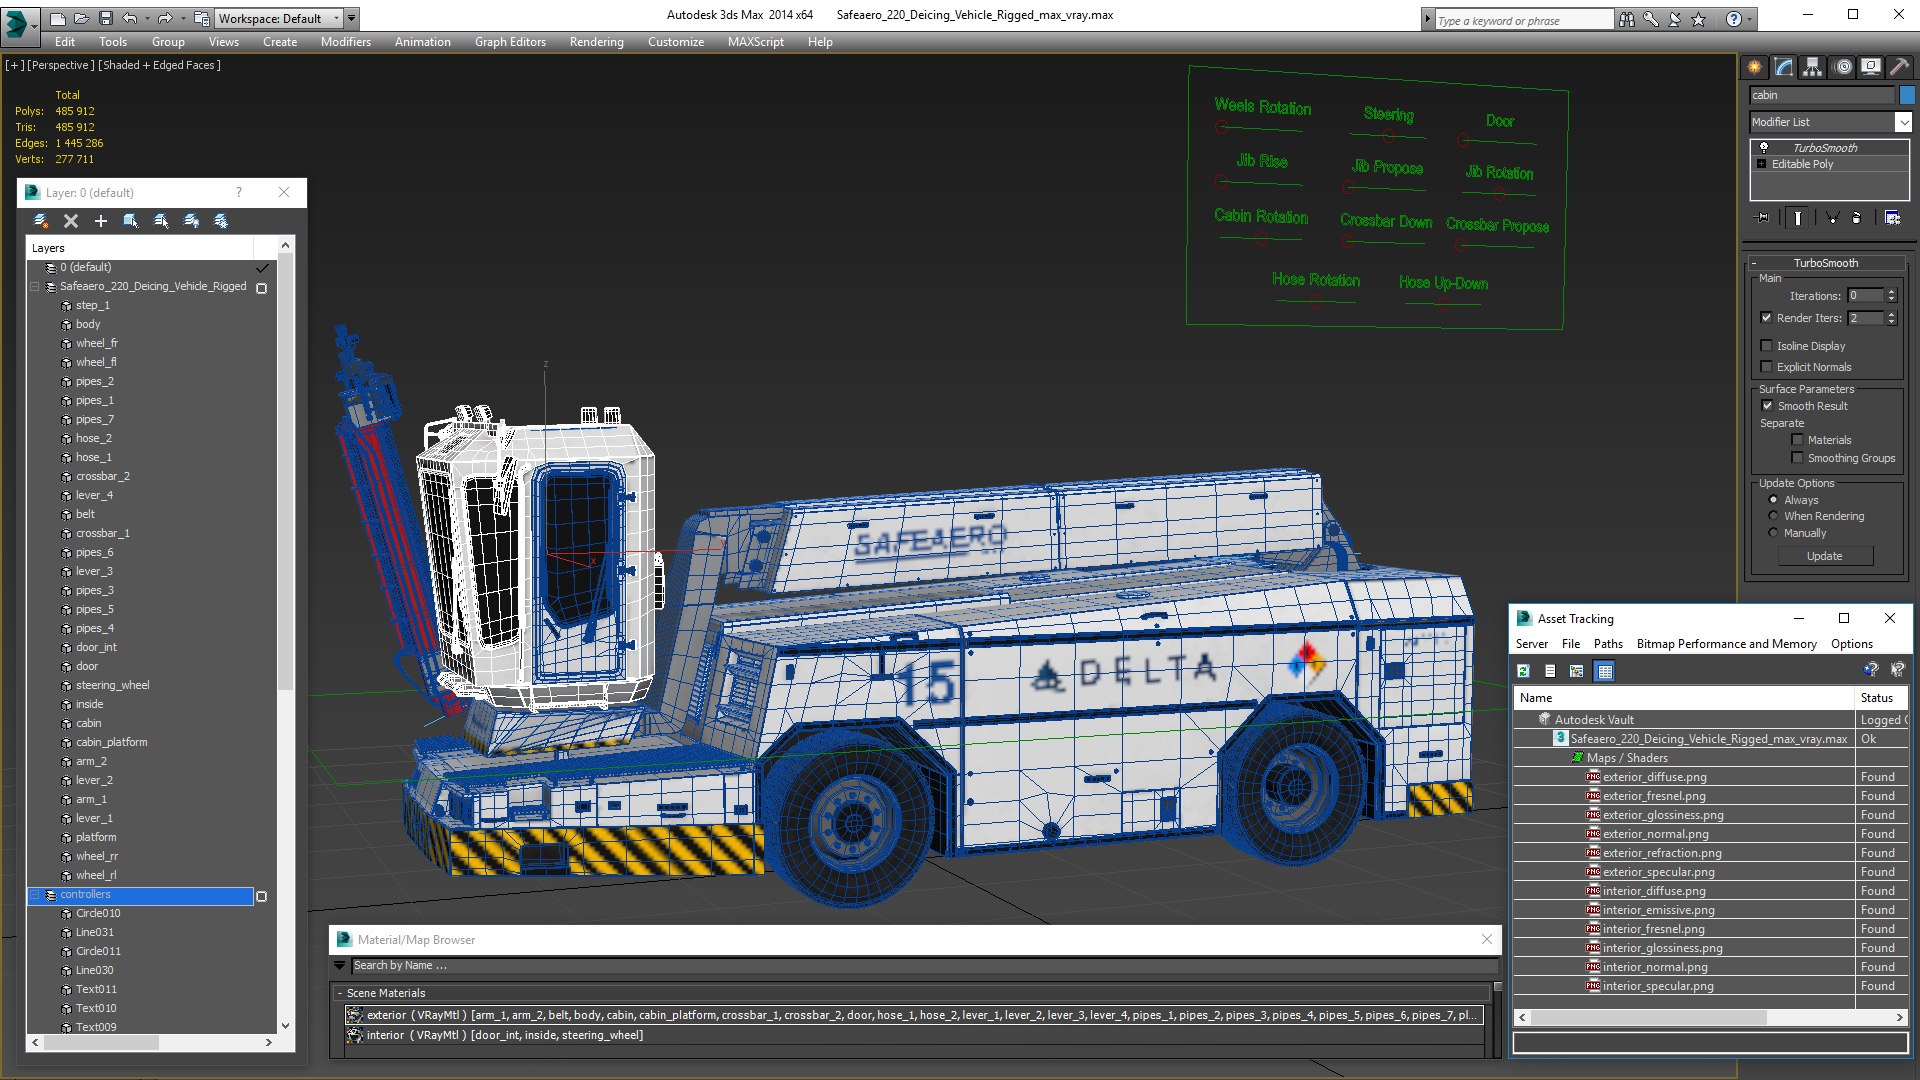Screen dimensions: 1920x1080
Task: Enable Separate by Materials checkbox
Action: pos(1797,439)
